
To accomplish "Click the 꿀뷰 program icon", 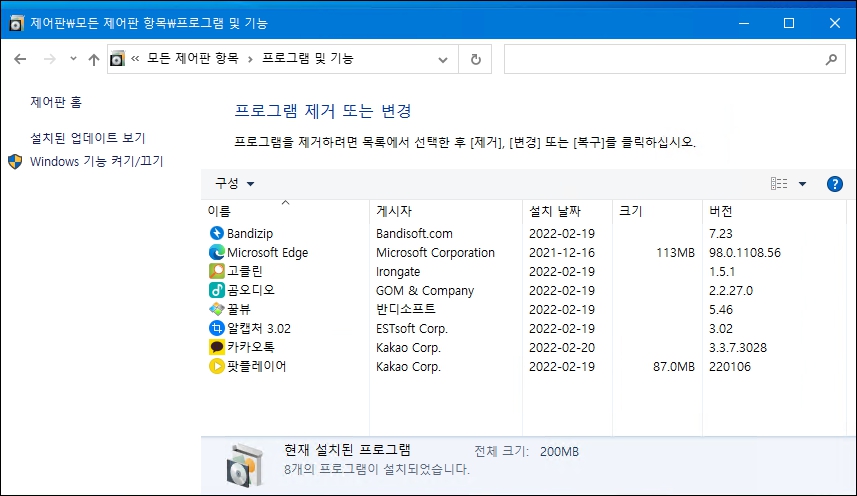I will [x=216, y=309].
